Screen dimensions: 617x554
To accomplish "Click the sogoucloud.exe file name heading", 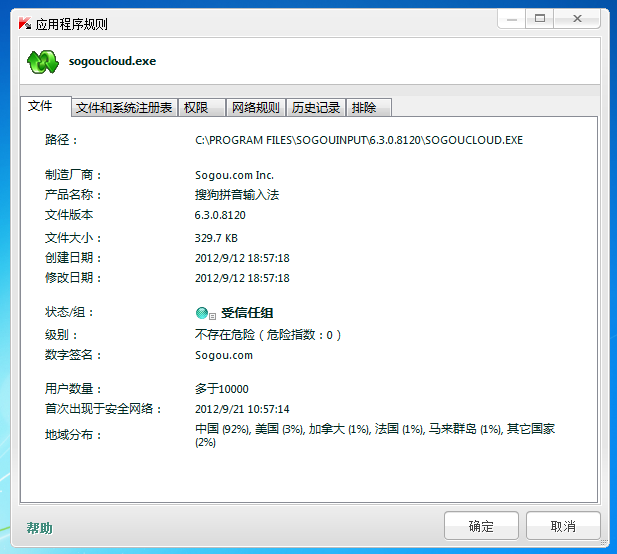I will 113,61.
